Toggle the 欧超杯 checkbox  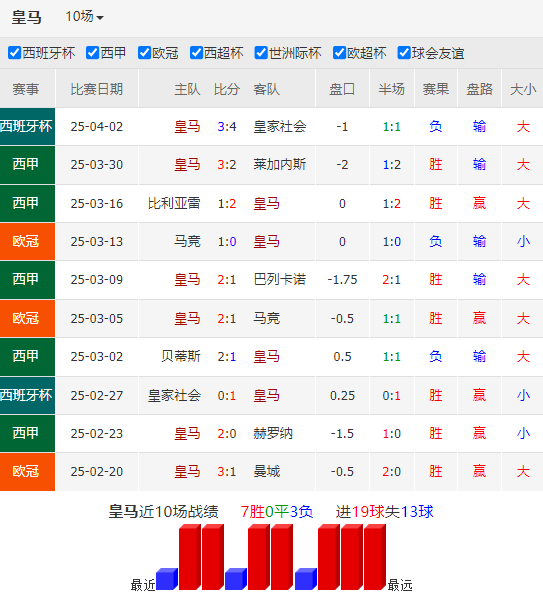[x=339, y=53]
